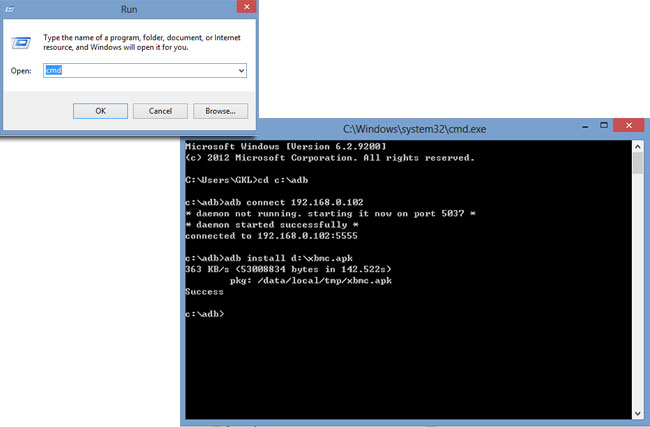Image resolution: width=650 pixels, height=427 pixels.
Task: Click the '363 KB/s (53008834 bytes' output line
Action: pyautogui.click(x=288, y=269)
